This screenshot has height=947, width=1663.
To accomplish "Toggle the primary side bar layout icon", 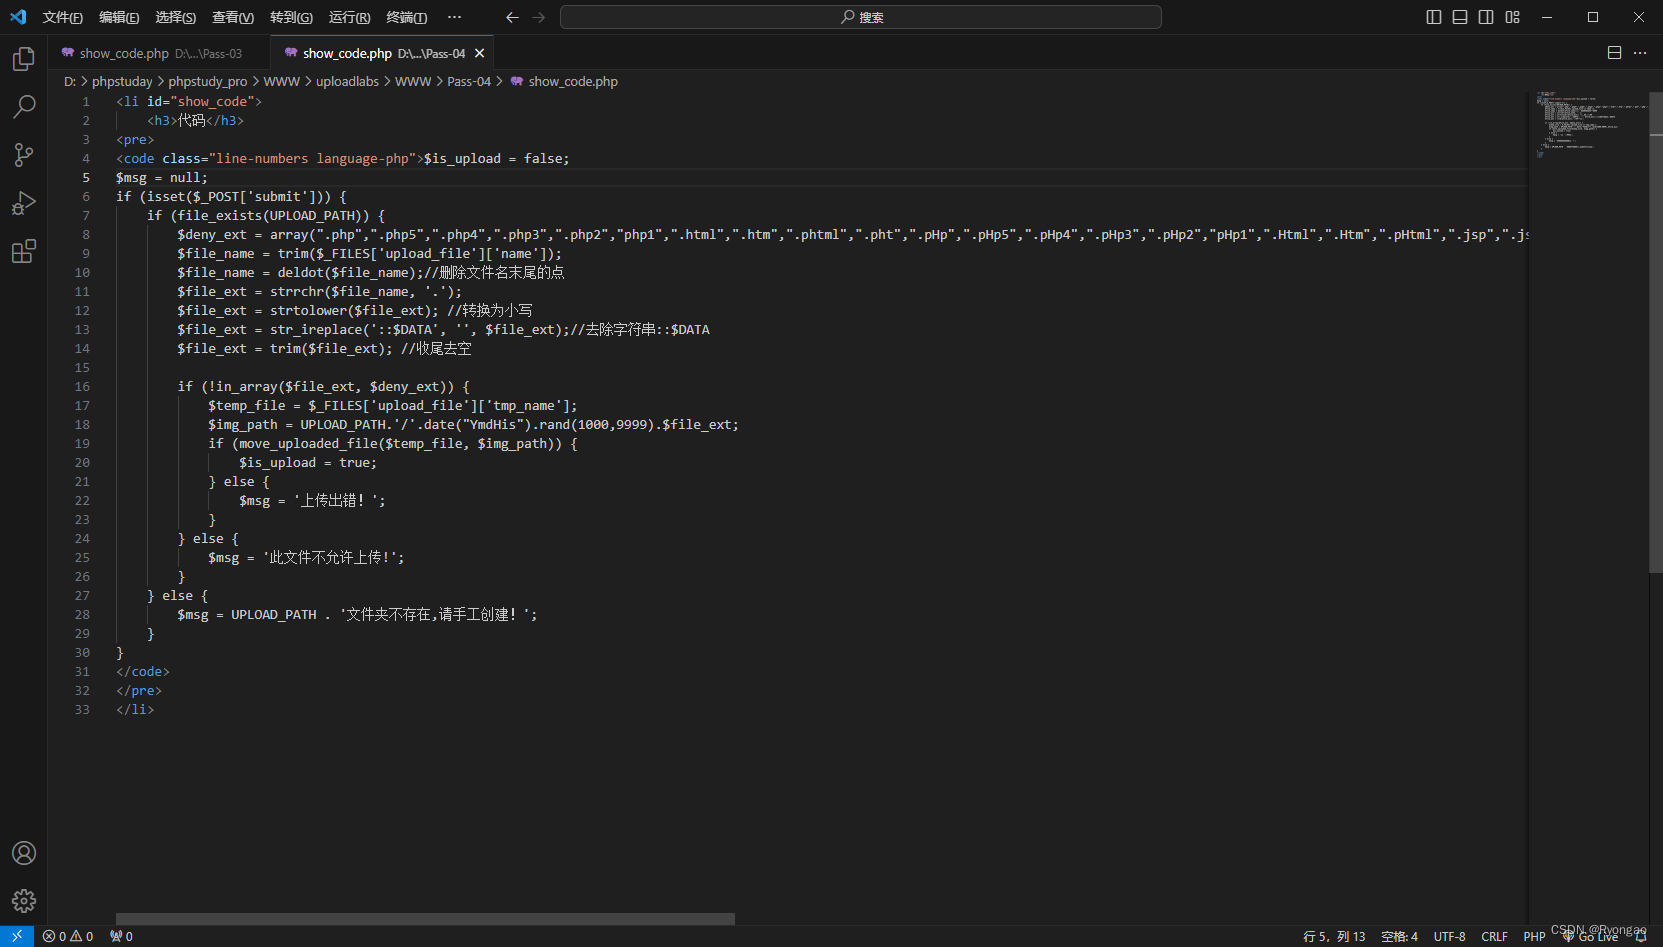I will click(1434, 17).
